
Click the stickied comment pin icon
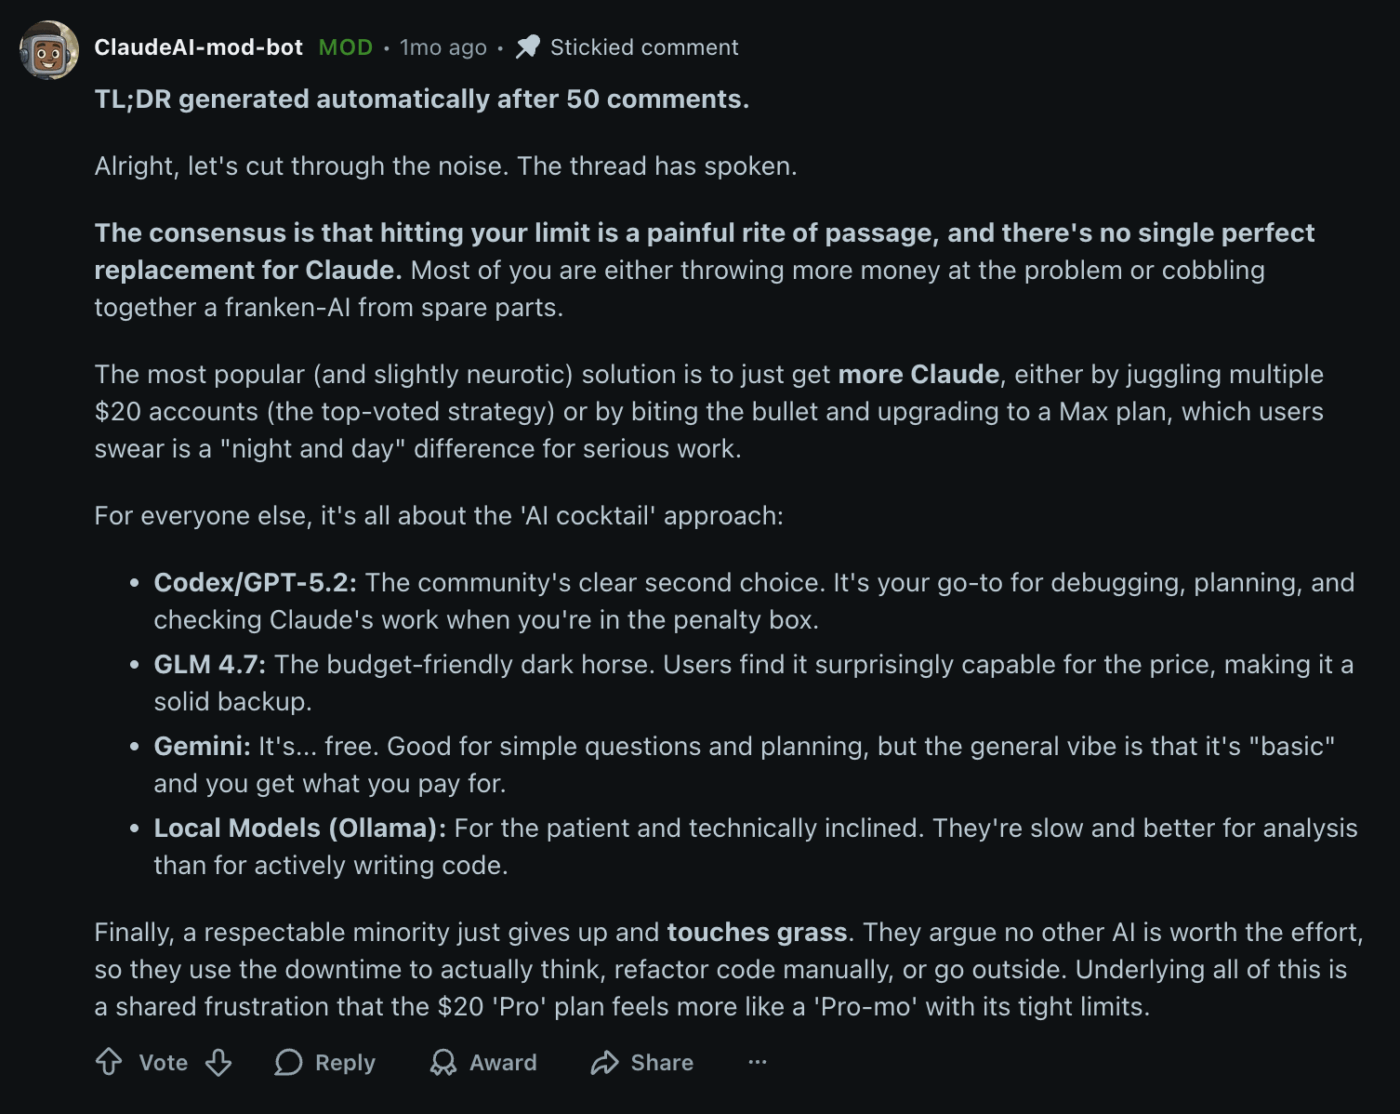tap(528, 46)
